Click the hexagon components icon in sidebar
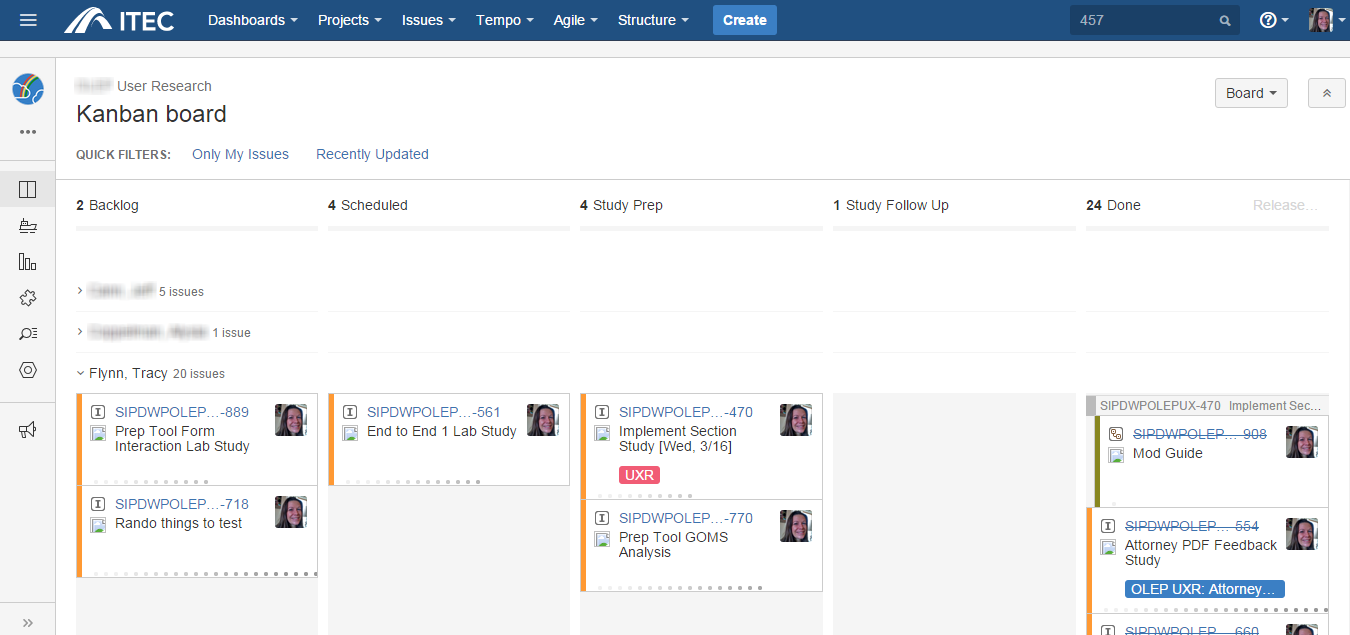 [28, 370]
